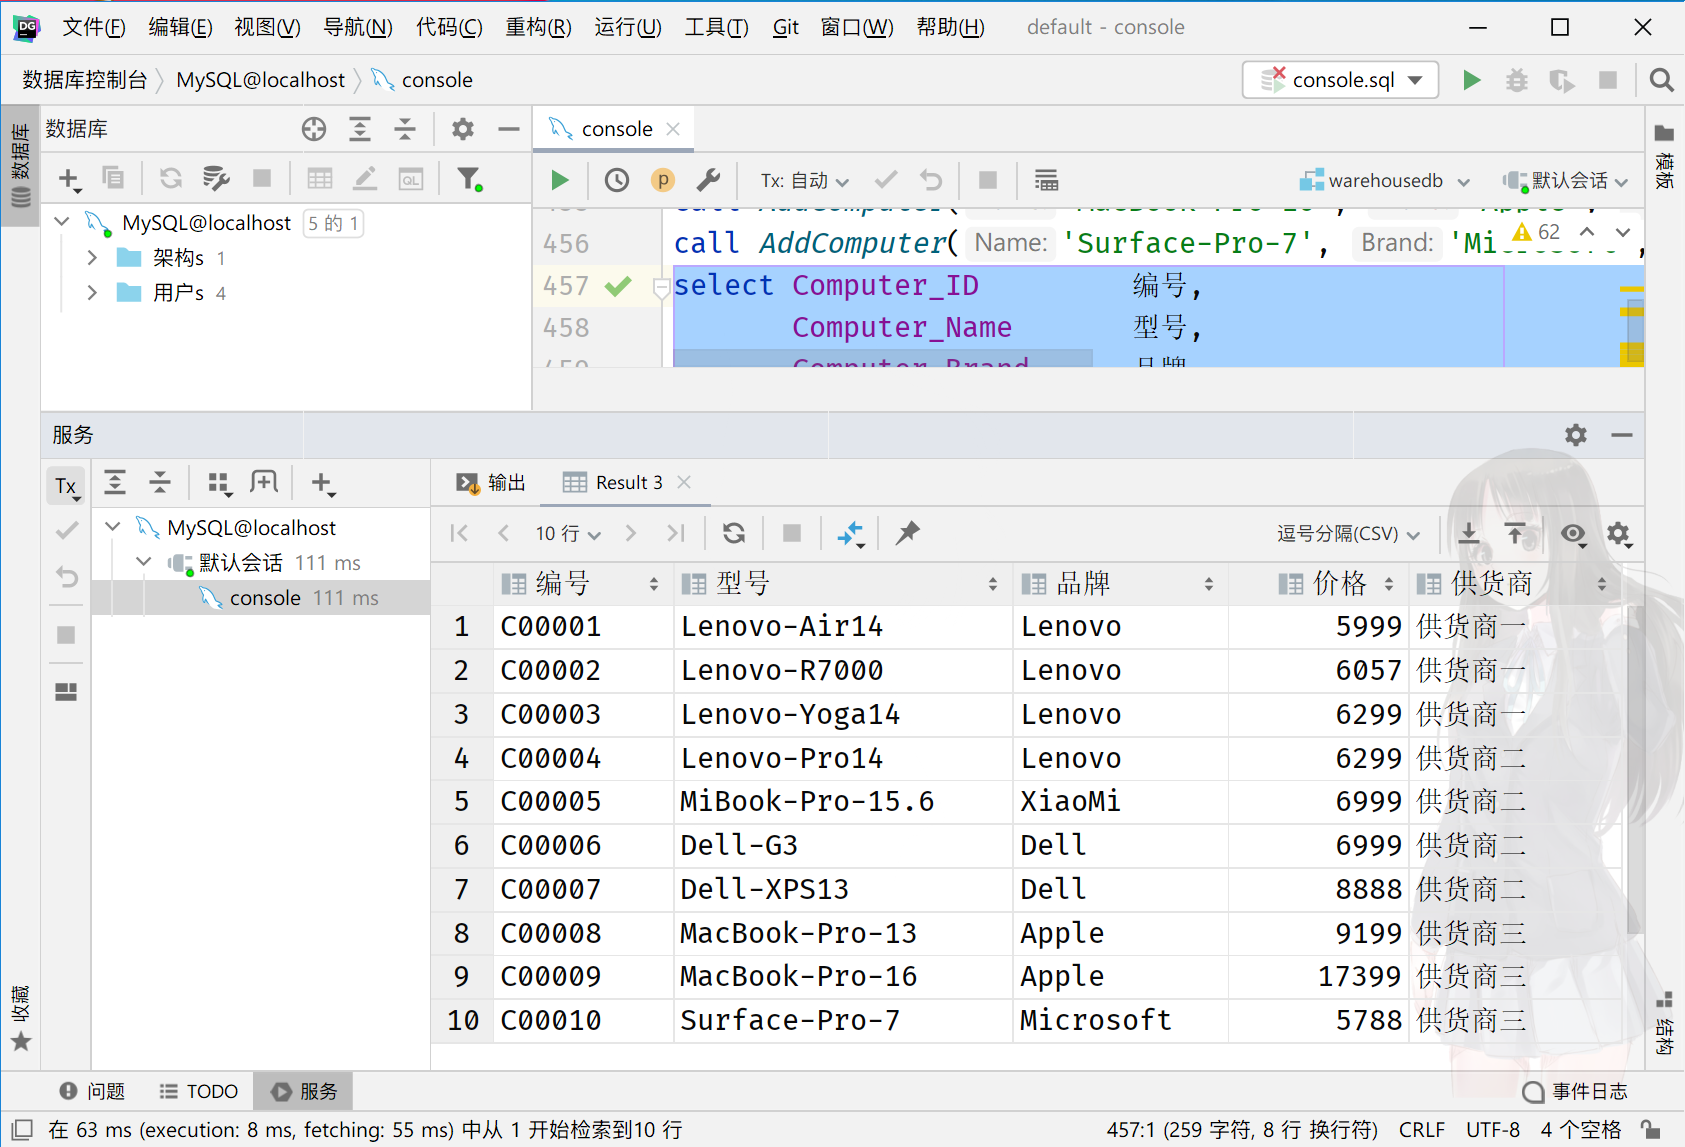Toggle the eye view options in the result toolbar
This screenshot has width=1685, height=1147.
coord(1573,533)
